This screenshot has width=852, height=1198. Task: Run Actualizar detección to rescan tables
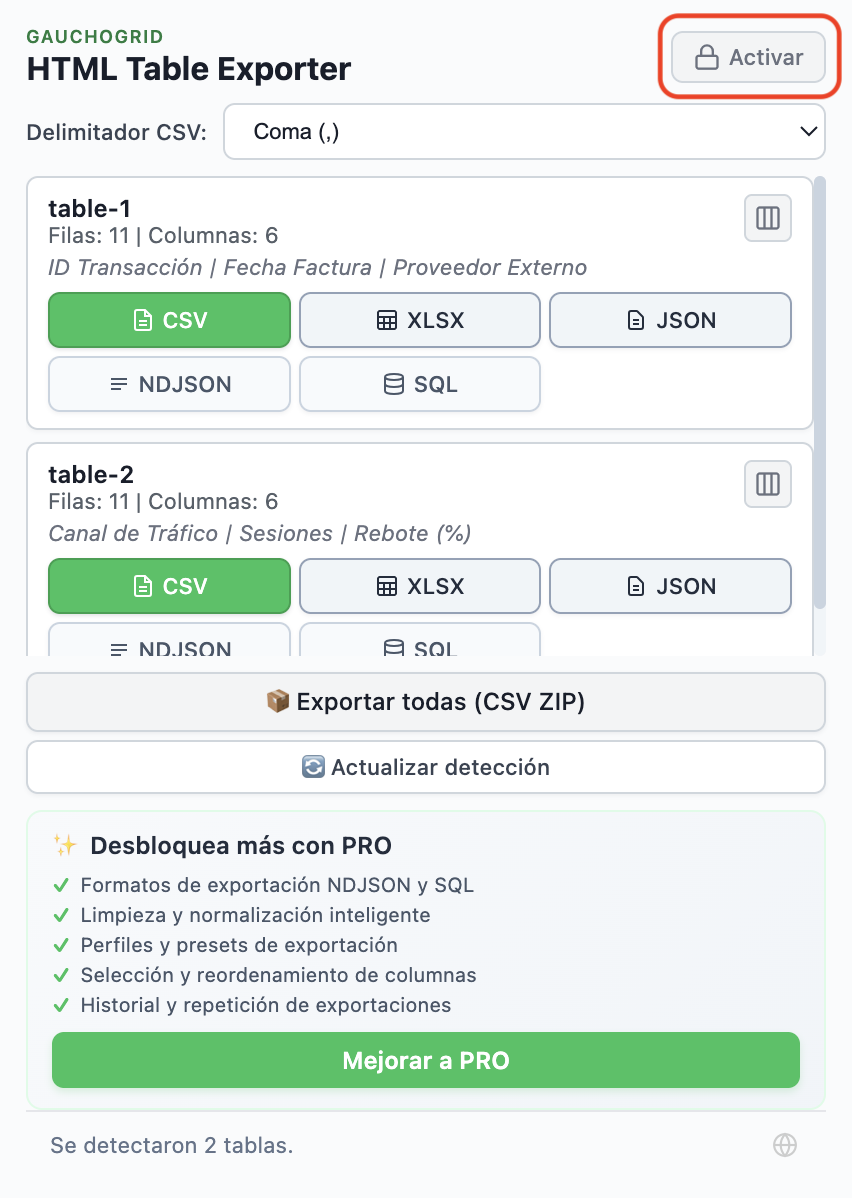click(426, 767)
